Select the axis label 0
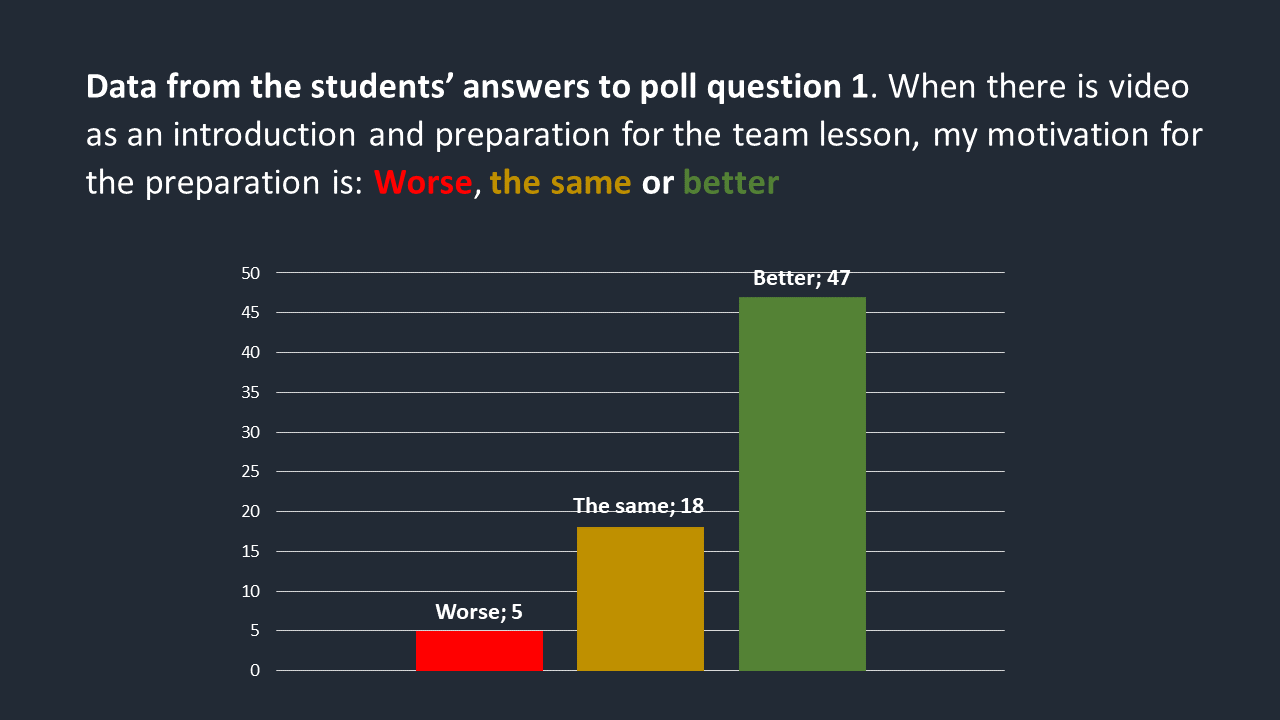The height and width of the screenshot is (720, 1280). (255, 671)
